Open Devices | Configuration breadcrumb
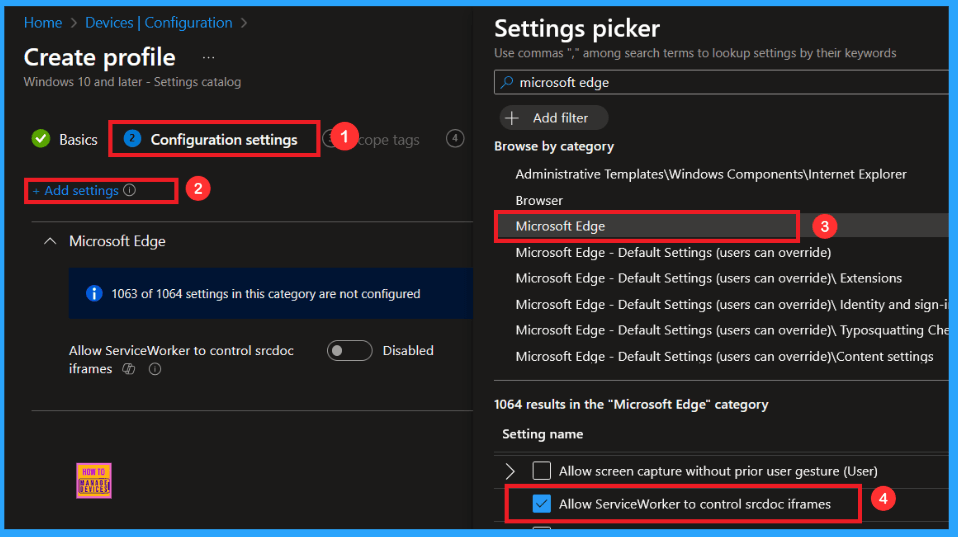Image resolution: width=958 pixels, height=537 pixels. pyautogui.click(x=158, y=23)
